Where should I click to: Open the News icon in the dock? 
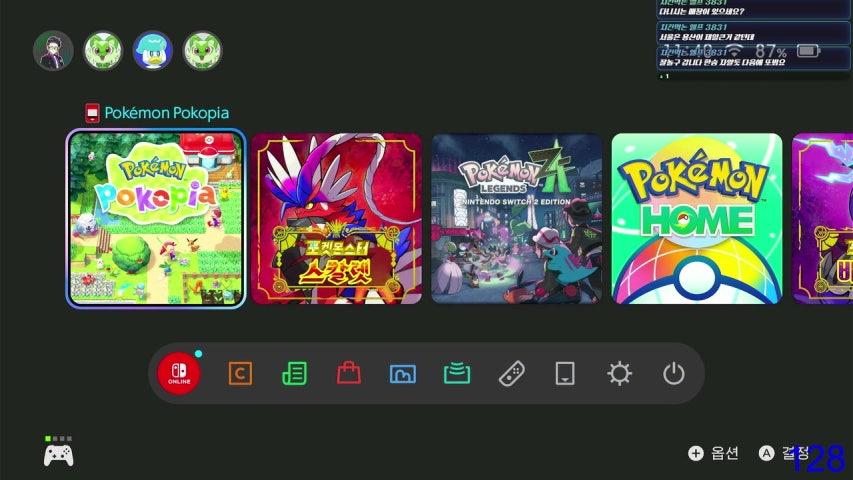[294, 373]
